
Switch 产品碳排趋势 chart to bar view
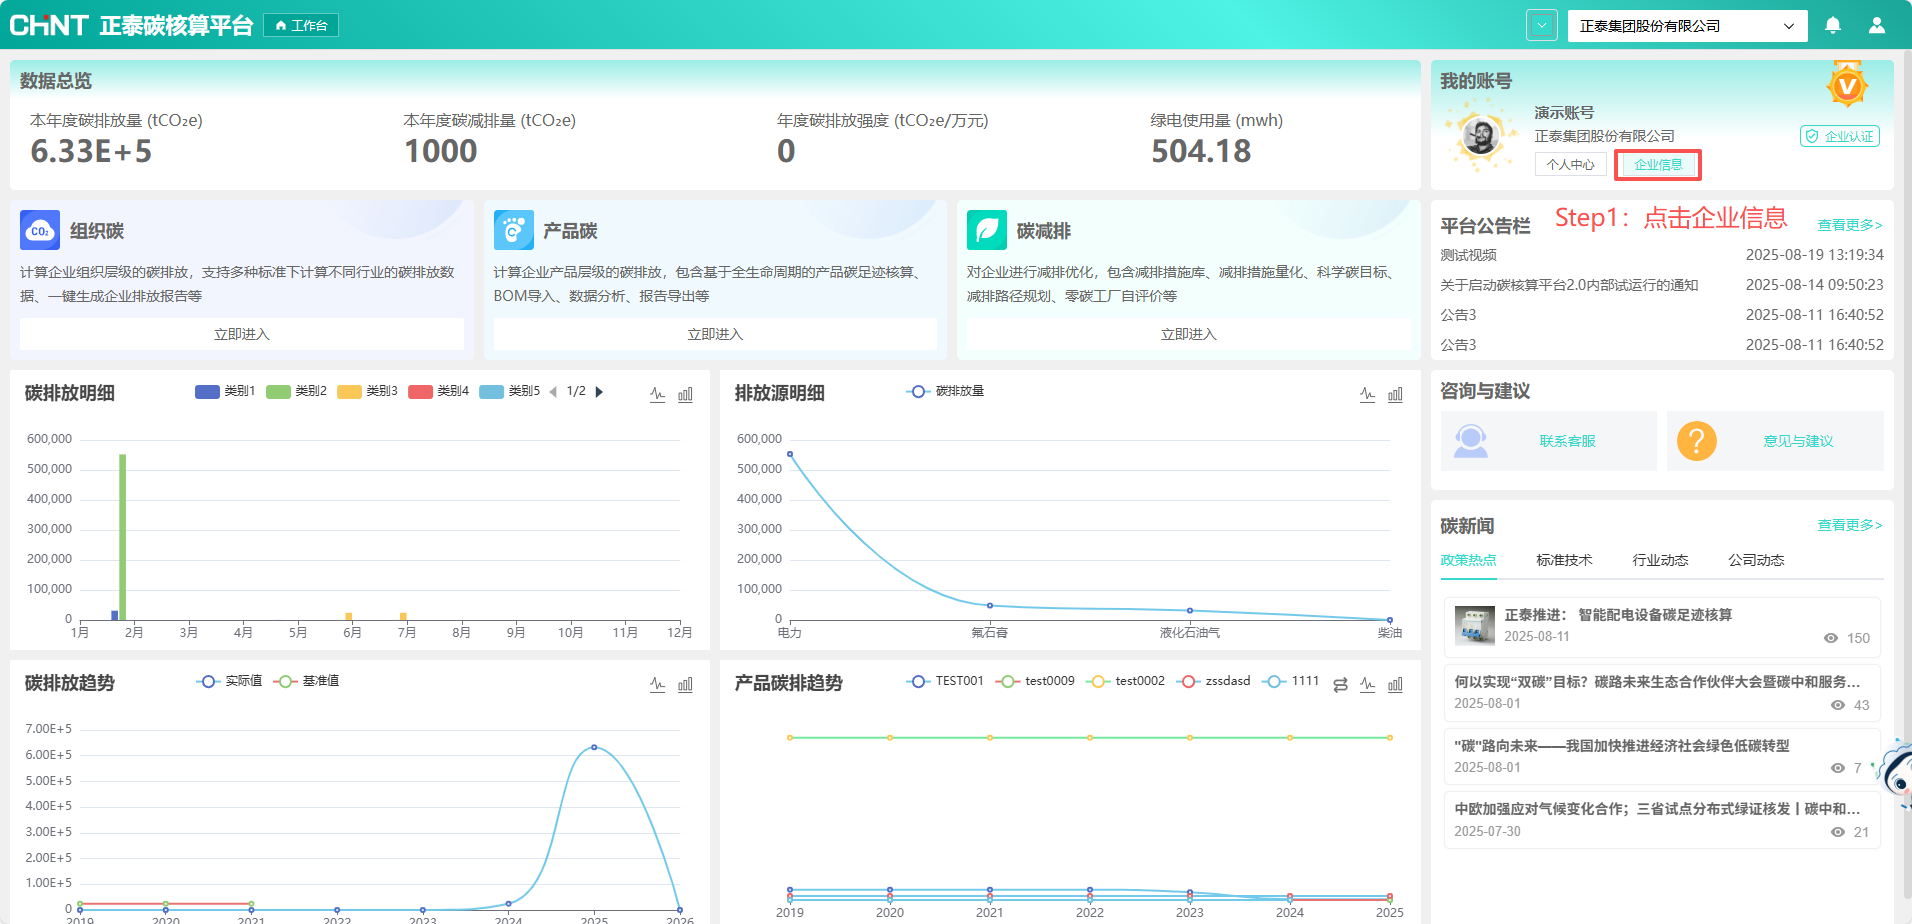(x=1395, y=684)
